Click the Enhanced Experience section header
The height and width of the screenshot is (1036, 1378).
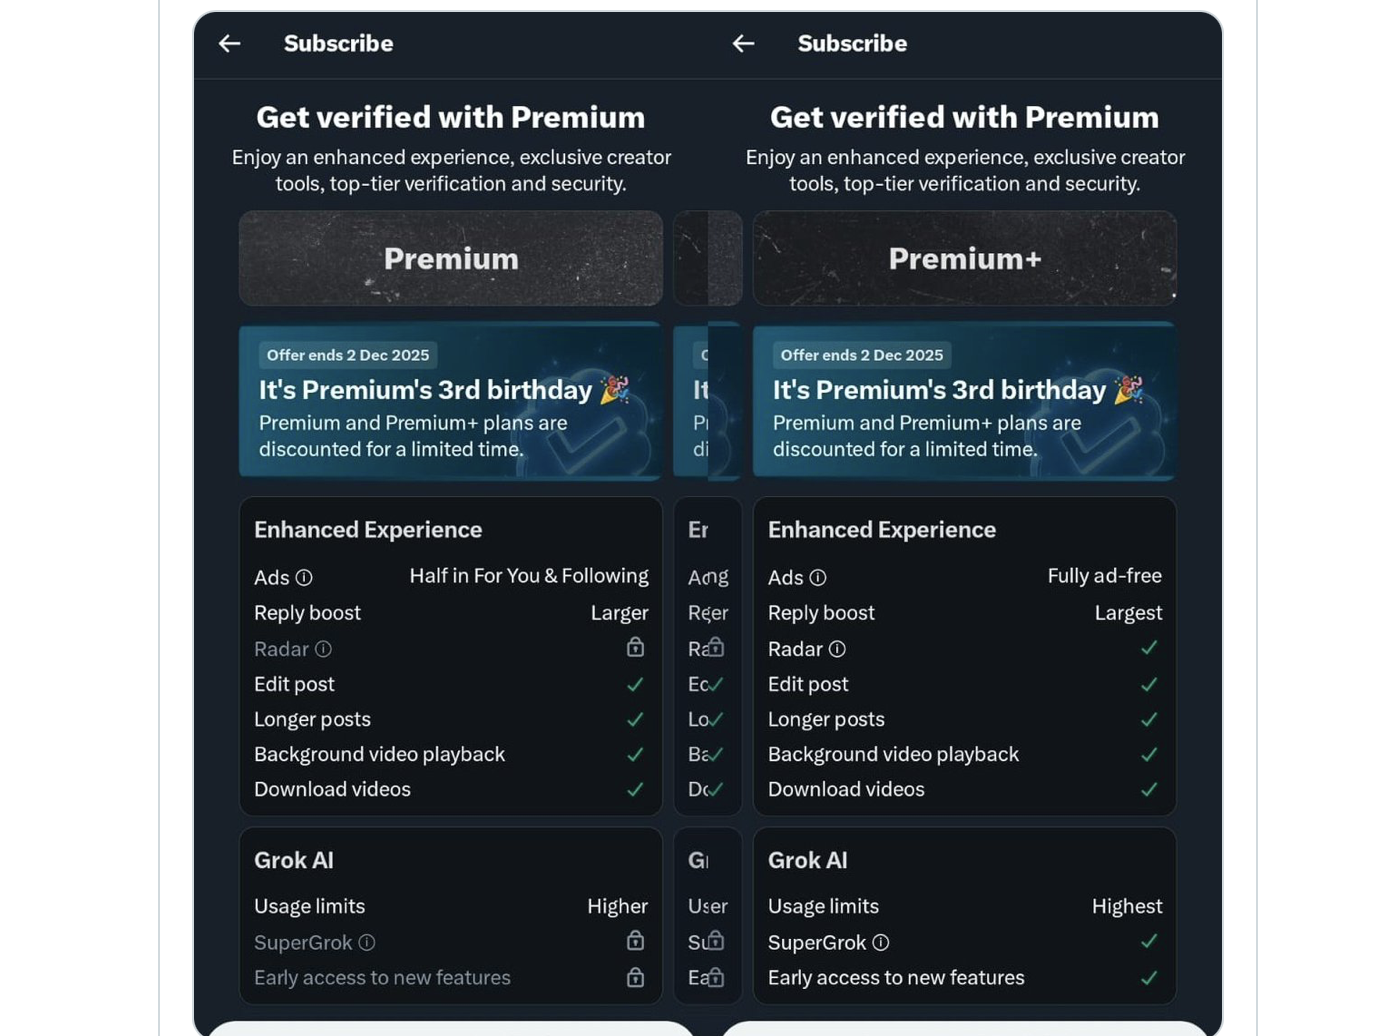[367, 529]
